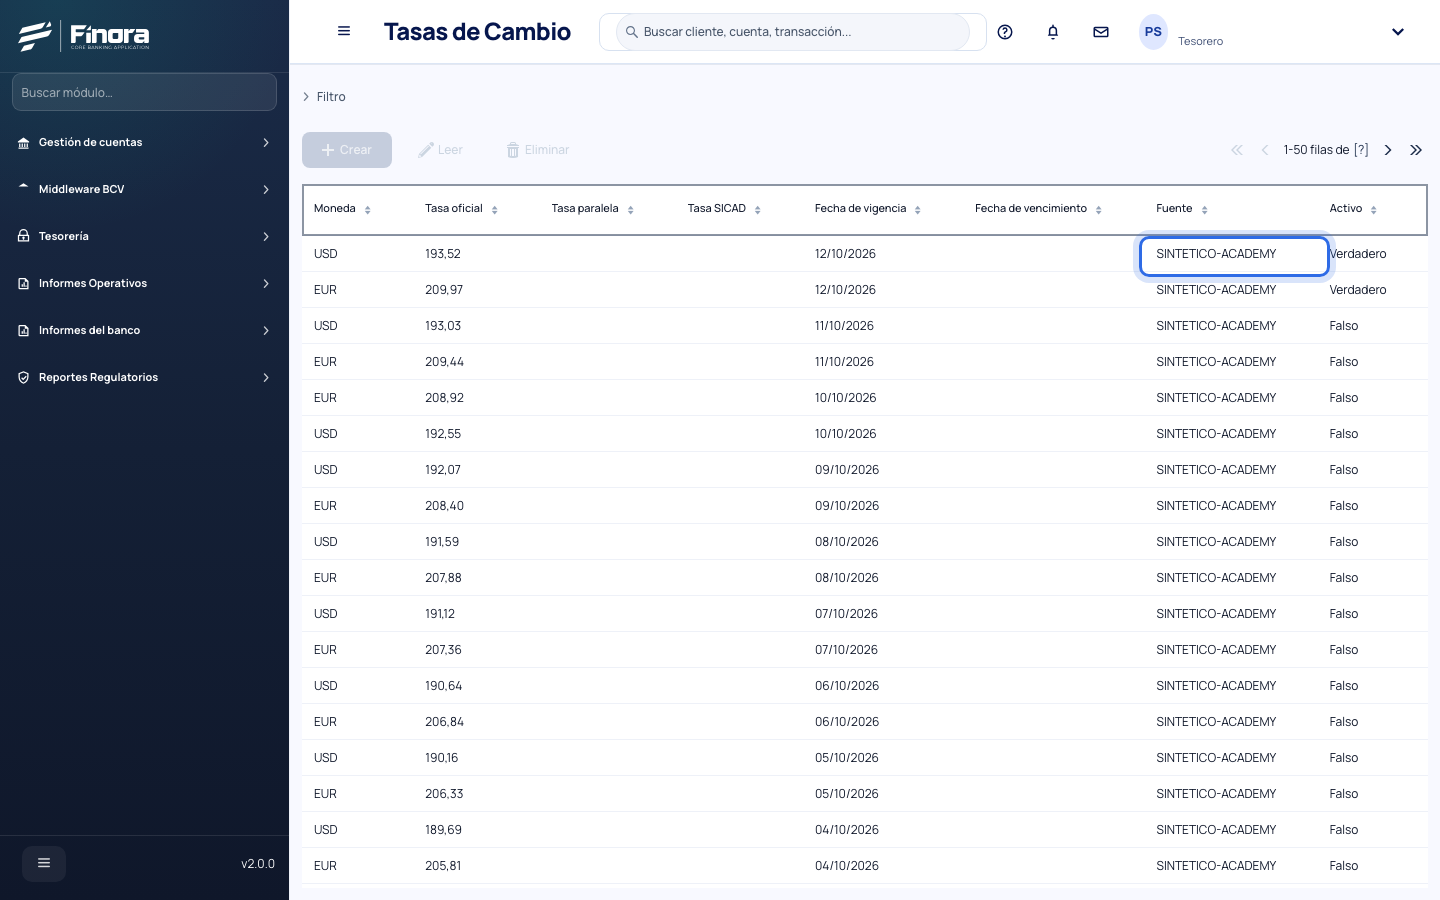1440x900 pixels.
Task: Select the Tasa oficial cell 193,52
Action: 443,254
